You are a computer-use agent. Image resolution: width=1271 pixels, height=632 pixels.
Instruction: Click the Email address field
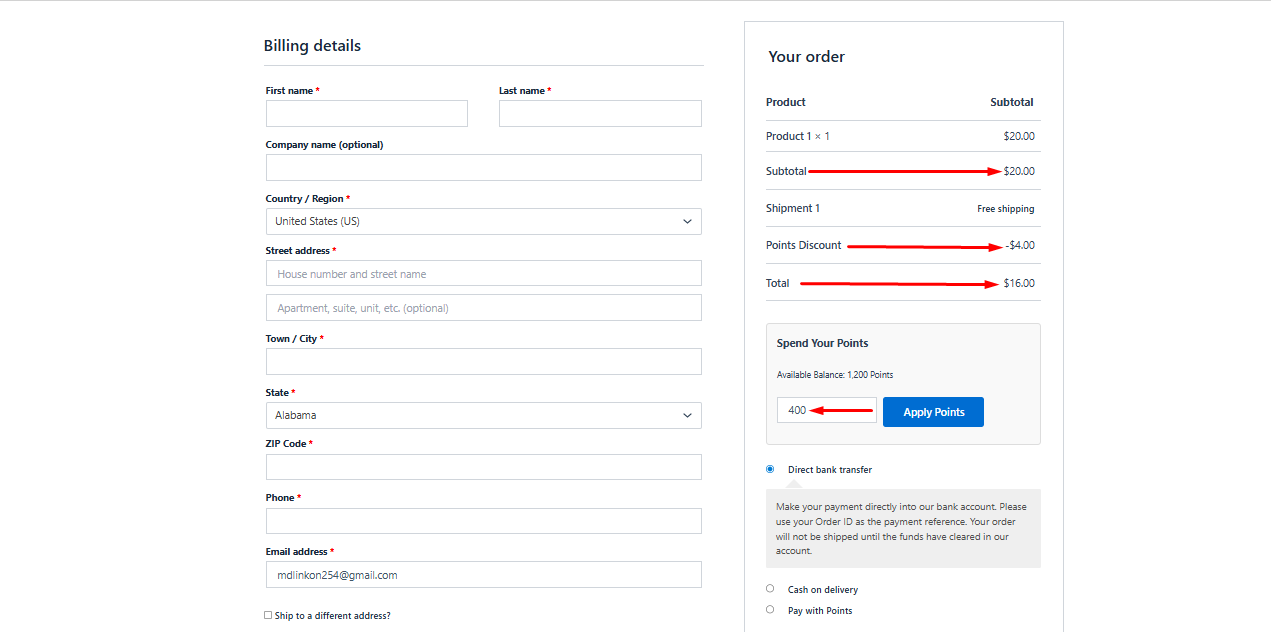coord(484,574)
